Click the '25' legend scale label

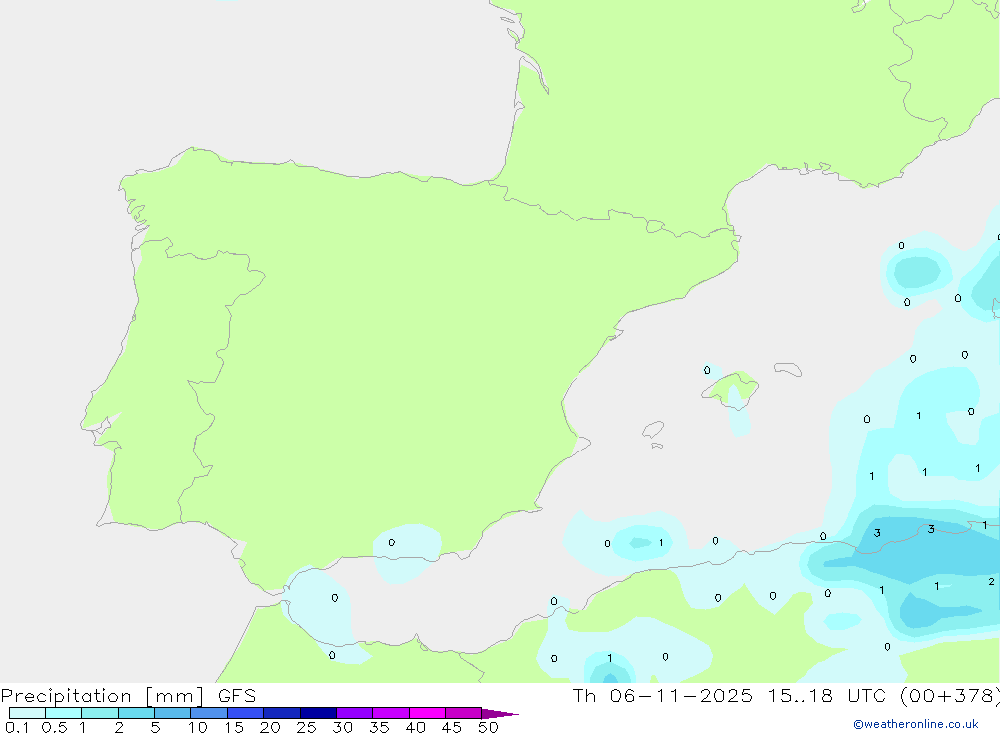tap(306, 727)
